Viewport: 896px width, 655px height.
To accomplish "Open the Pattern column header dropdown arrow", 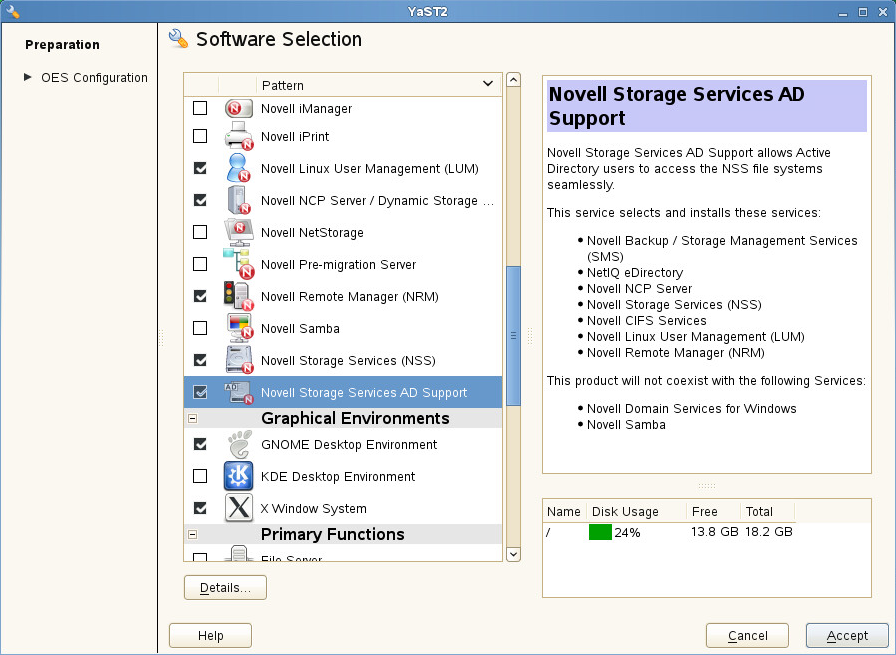I will pyautogui.click(x=488, y=84).
